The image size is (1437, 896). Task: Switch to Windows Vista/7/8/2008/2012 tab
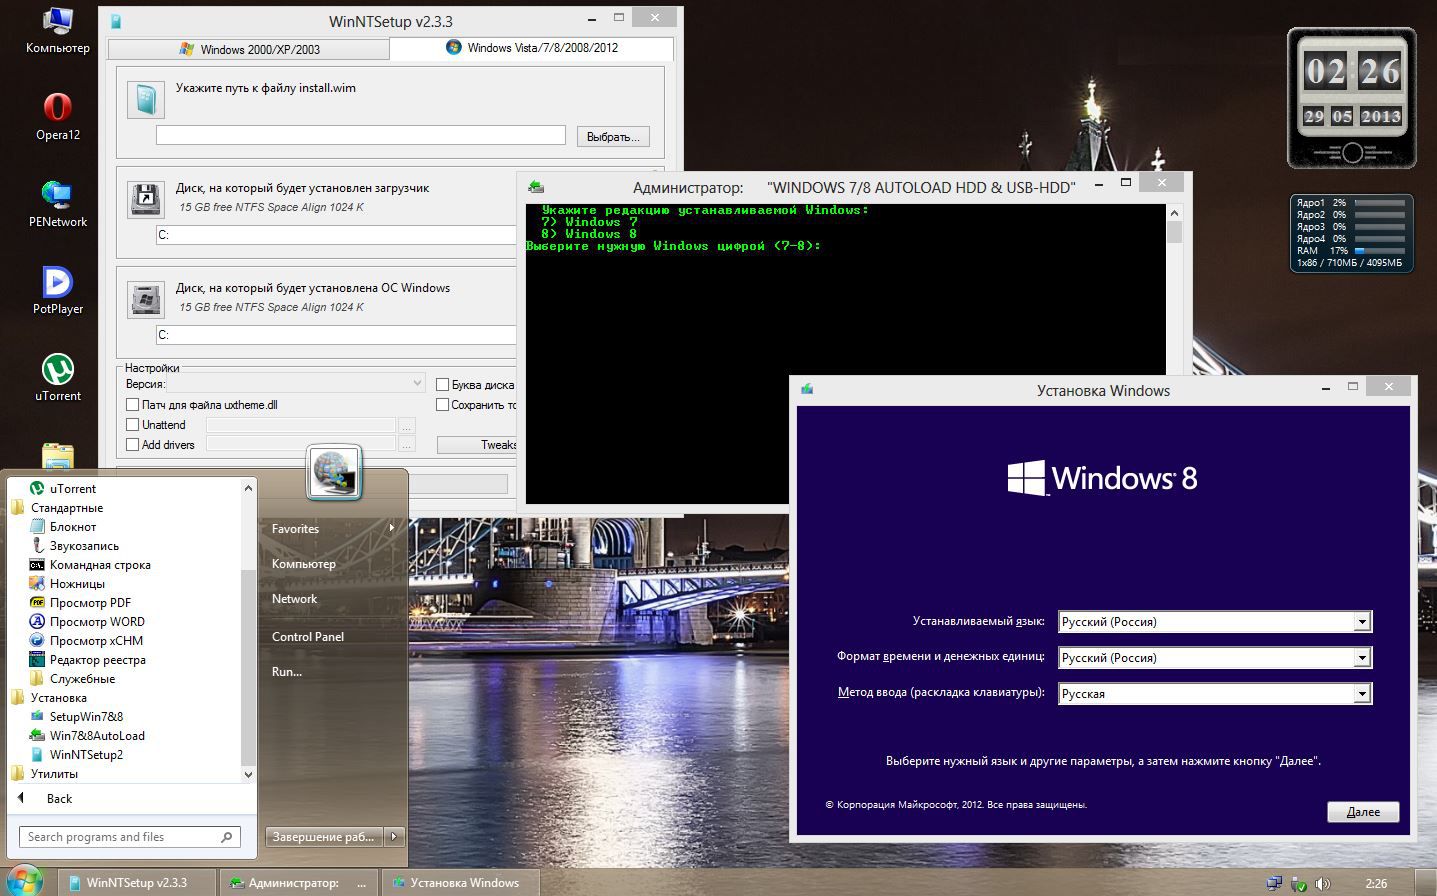pos(531,48)
